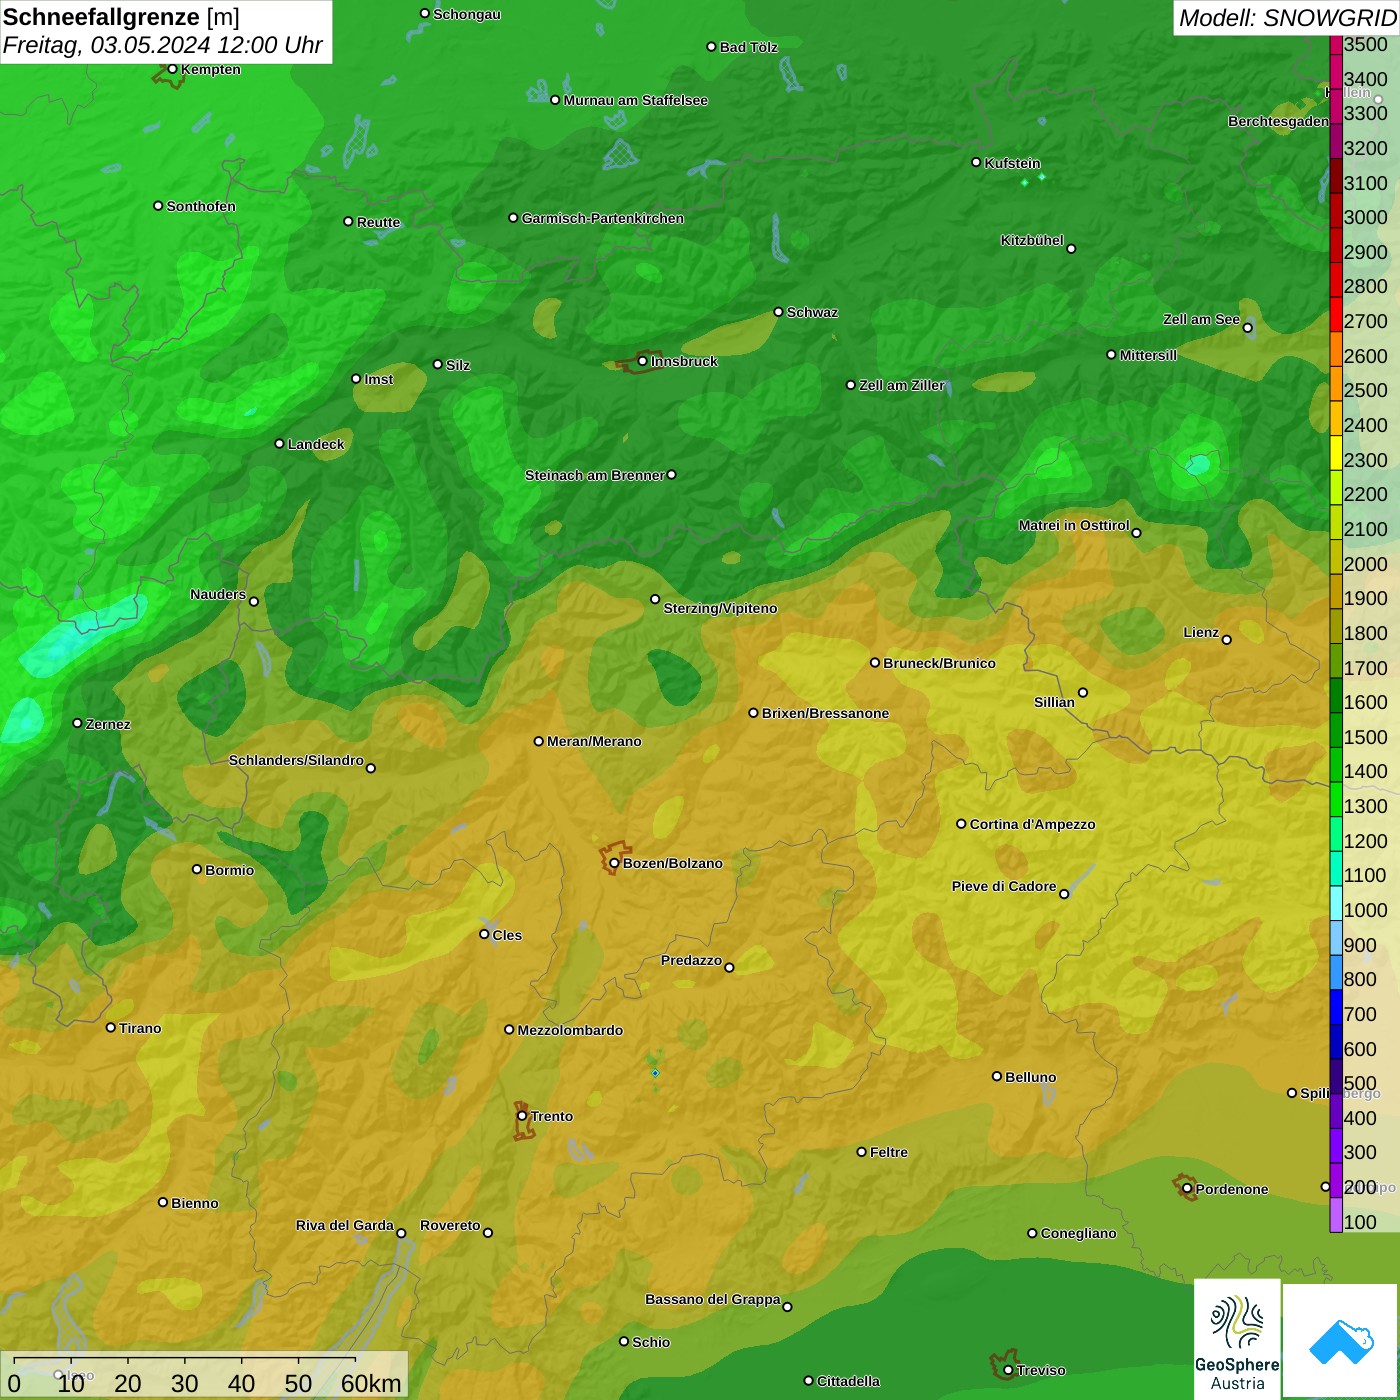The width and height of the screenshot is (1400, 1400).
Task: Click the 'Garmisch-Partenkirchen' label
Action: coord(603,218)
